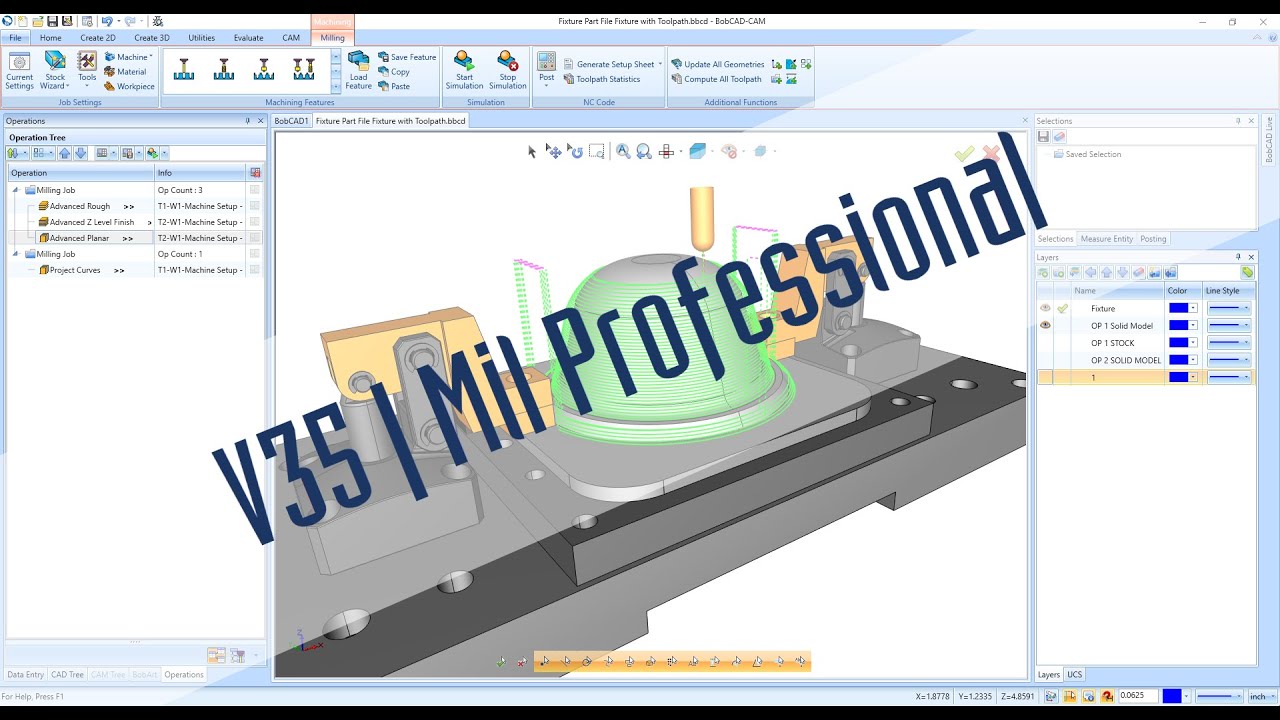This screenshot has width=1280, height=720.
Task: Switch to the Posting tab
Action: 1153,239
